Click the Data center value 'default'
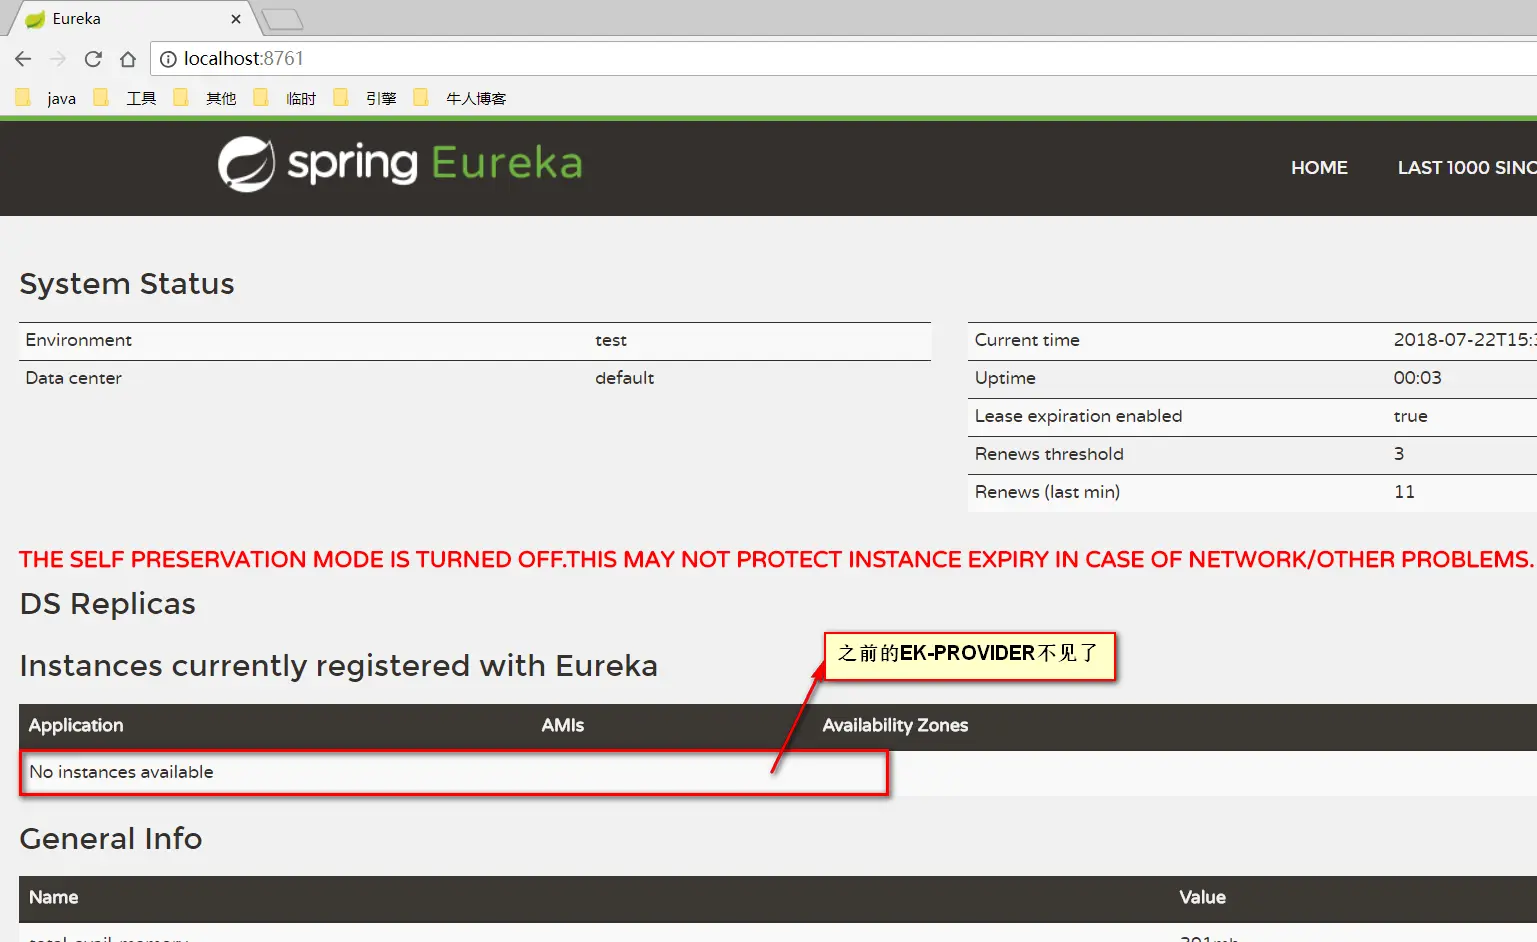Viewport: 1537px width, 942px height. (x=625, y=378)
